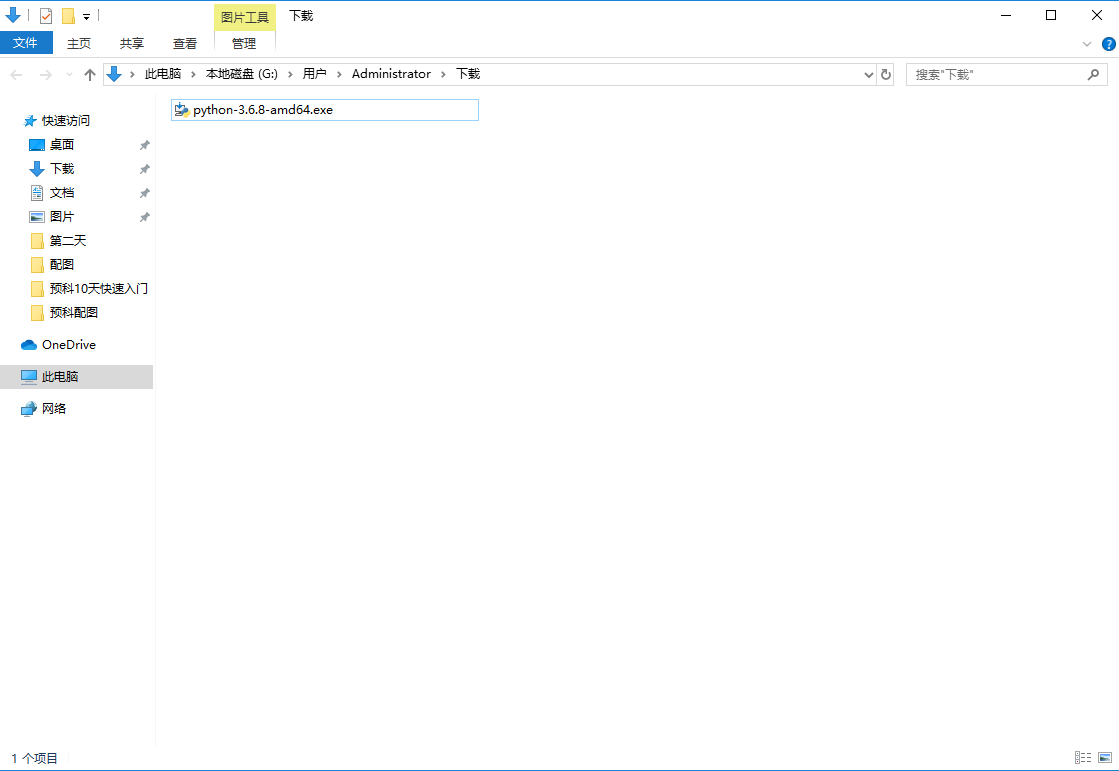This screenshot has width=1119, height=771.
Task: Open the address bar history dropdown
Action: 868,75
